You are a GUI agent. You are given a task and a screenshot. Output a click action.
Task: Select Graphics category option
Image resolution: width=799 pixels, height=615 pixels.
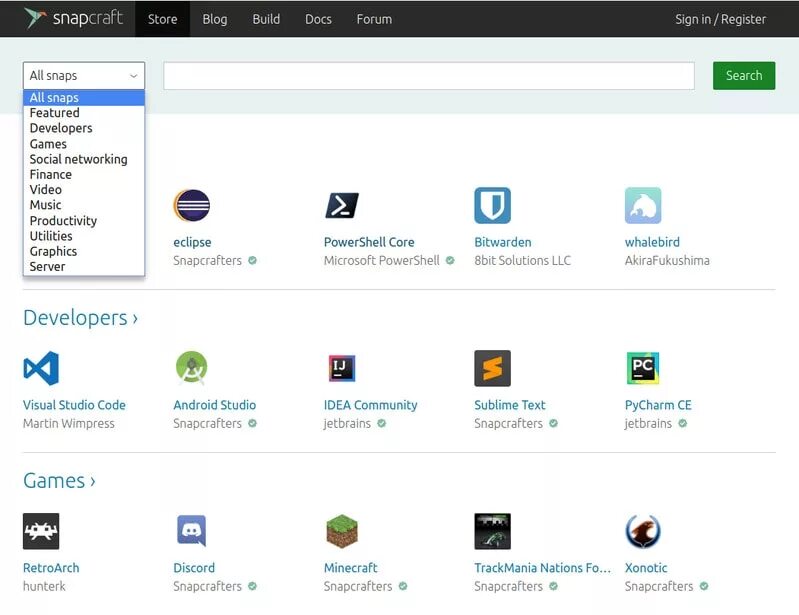84,251
